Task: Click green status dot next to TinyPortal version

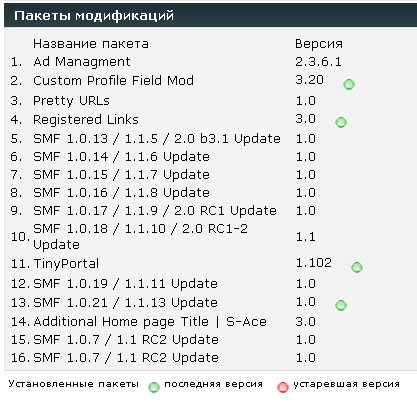Action: (357, 267)
